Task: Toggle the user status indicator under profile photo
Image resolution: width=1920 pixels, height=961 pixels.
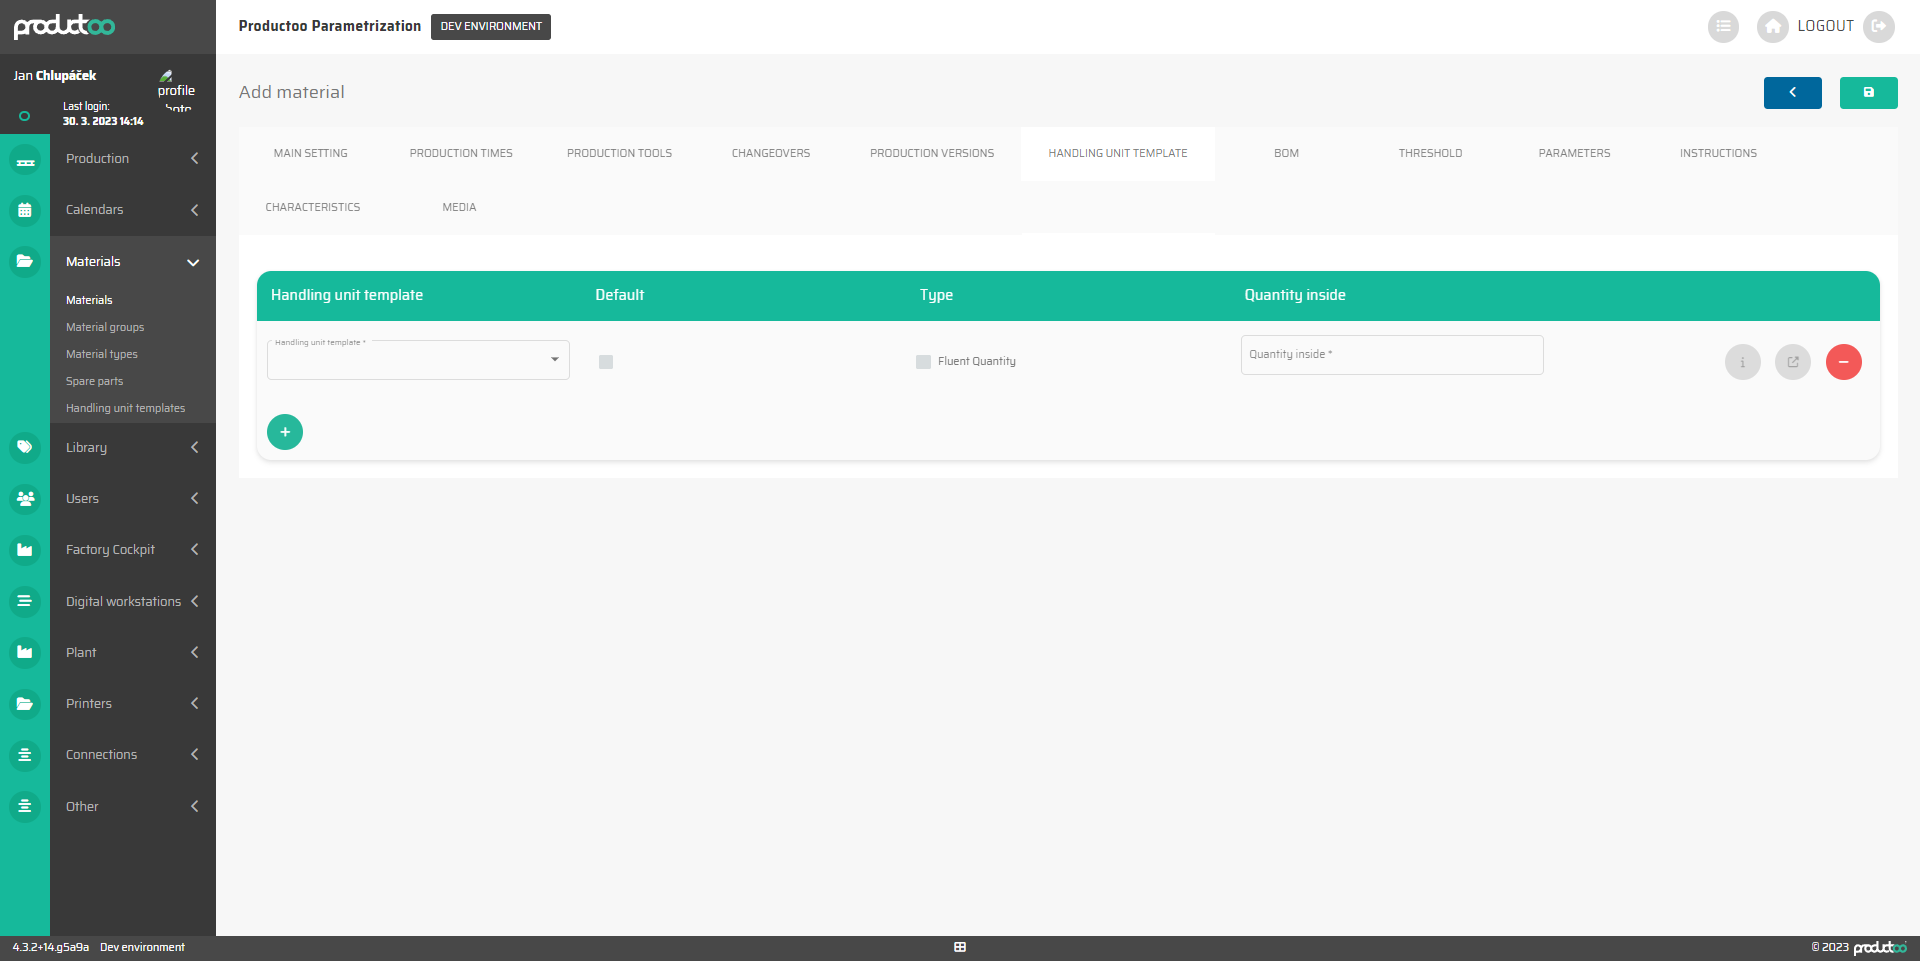Action: [x=25, y=116]
